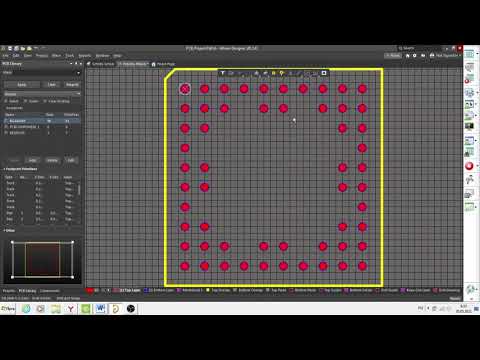
Task: Open the notifications icon at top right
Action: (423, 56)
